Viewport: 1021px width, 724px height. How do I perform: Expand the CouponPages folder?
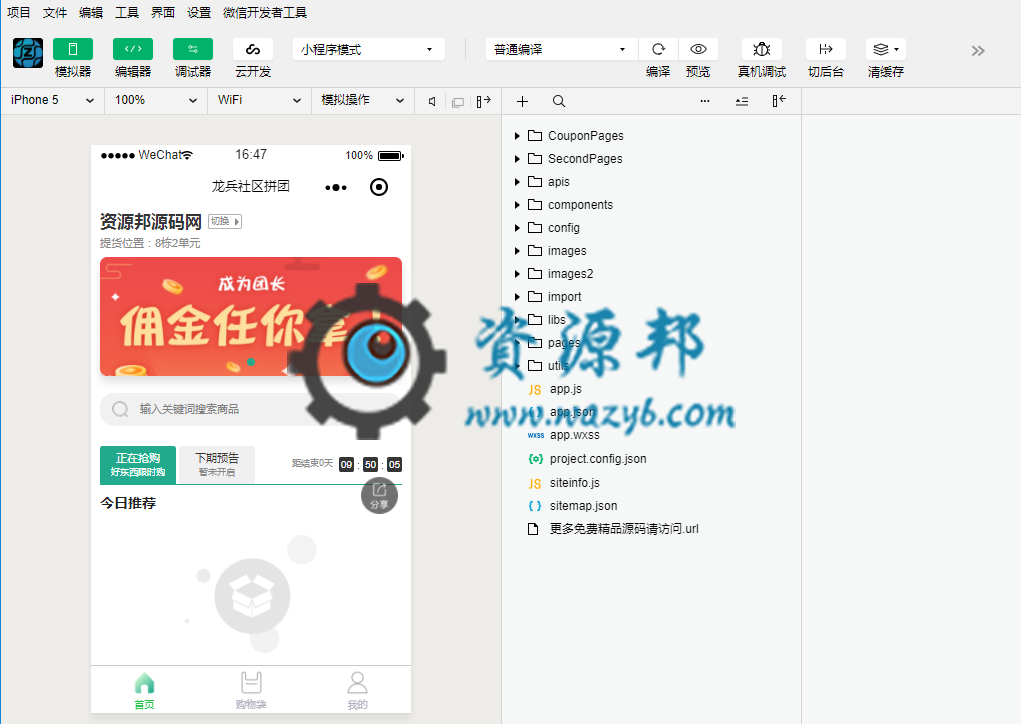coord(517,136)
